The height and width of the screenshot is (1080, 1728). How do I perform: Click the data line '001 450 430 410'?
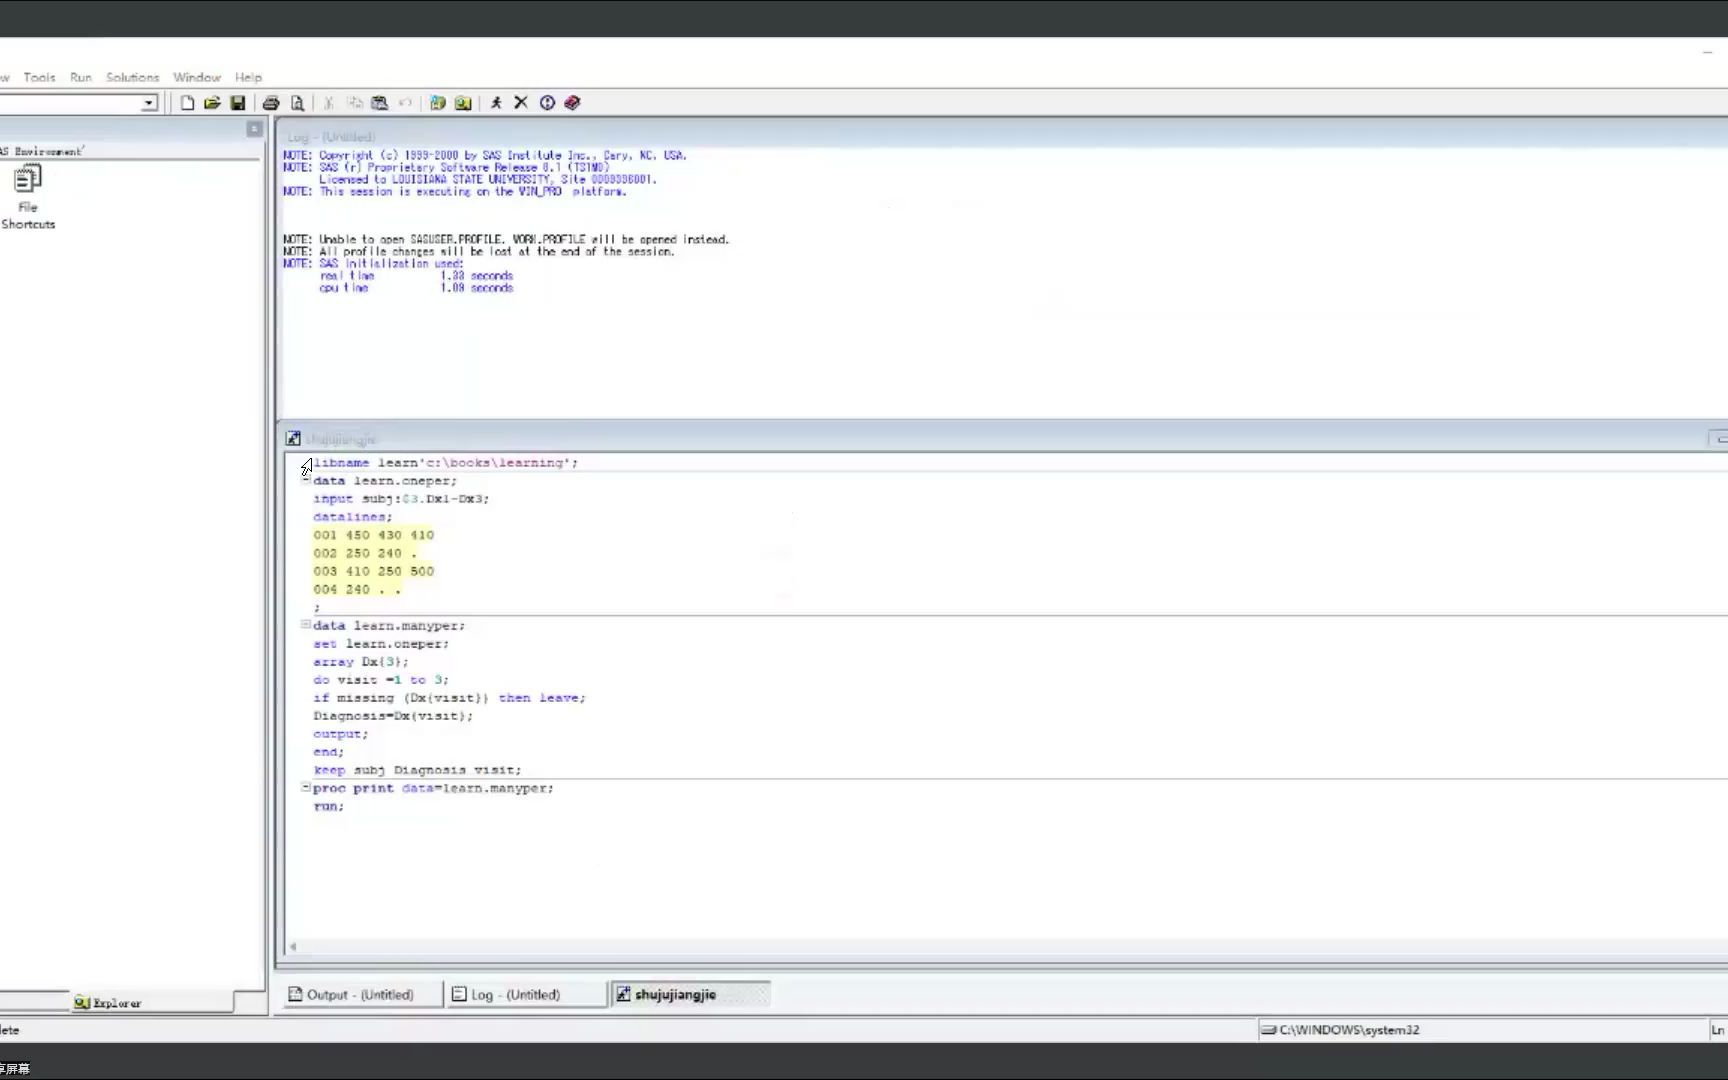pos(374,535)
